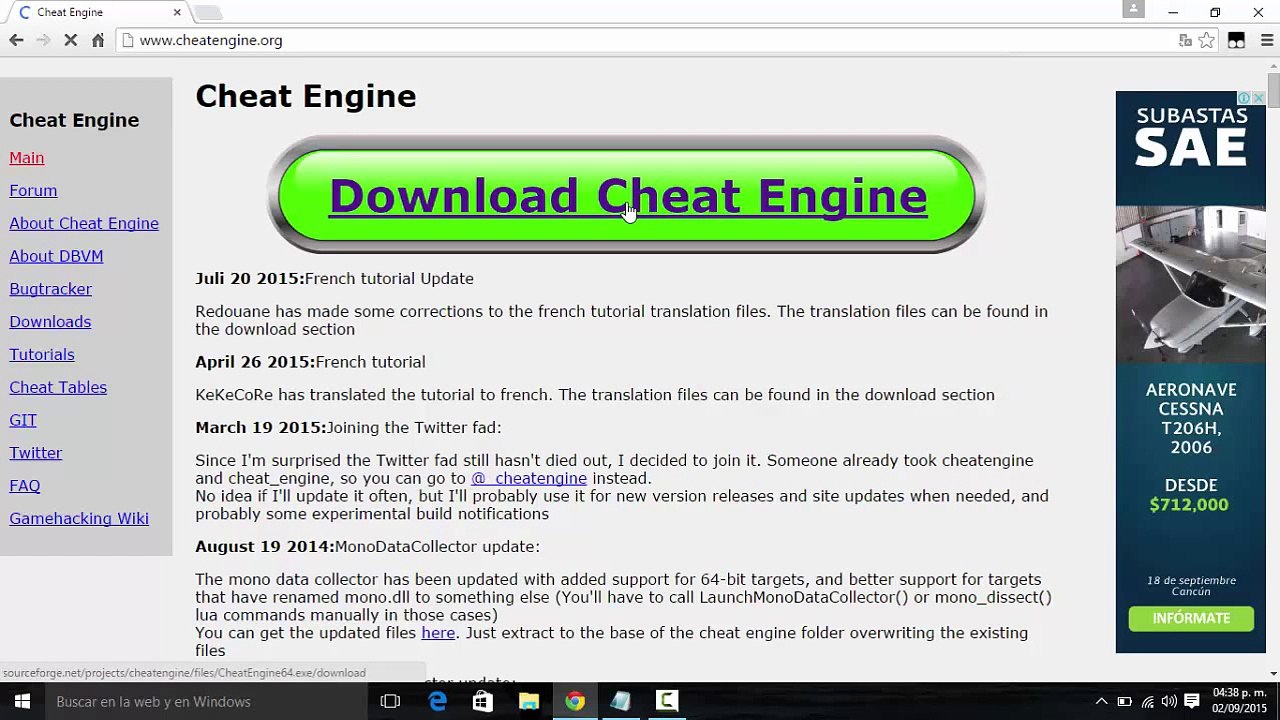Open the Forum sidebar link
The image size is (1280, 720).
pos(33,190)
